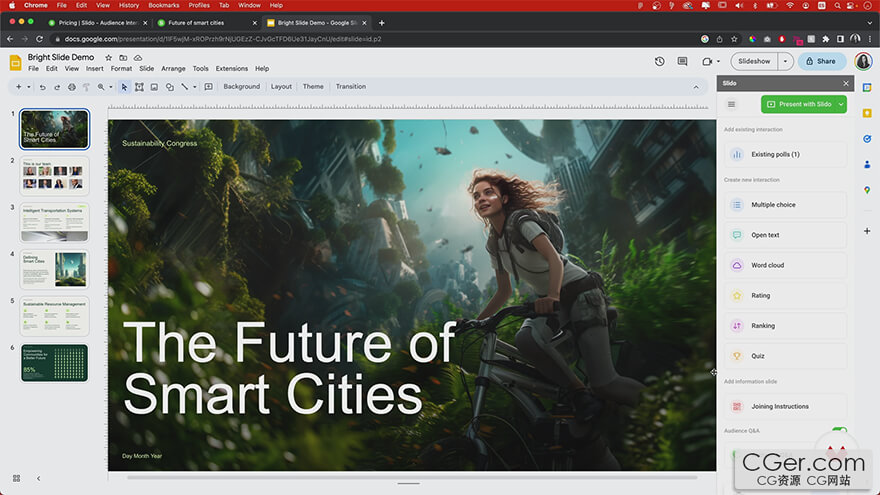
Task: Click the insert image icon
Action: 154,87
